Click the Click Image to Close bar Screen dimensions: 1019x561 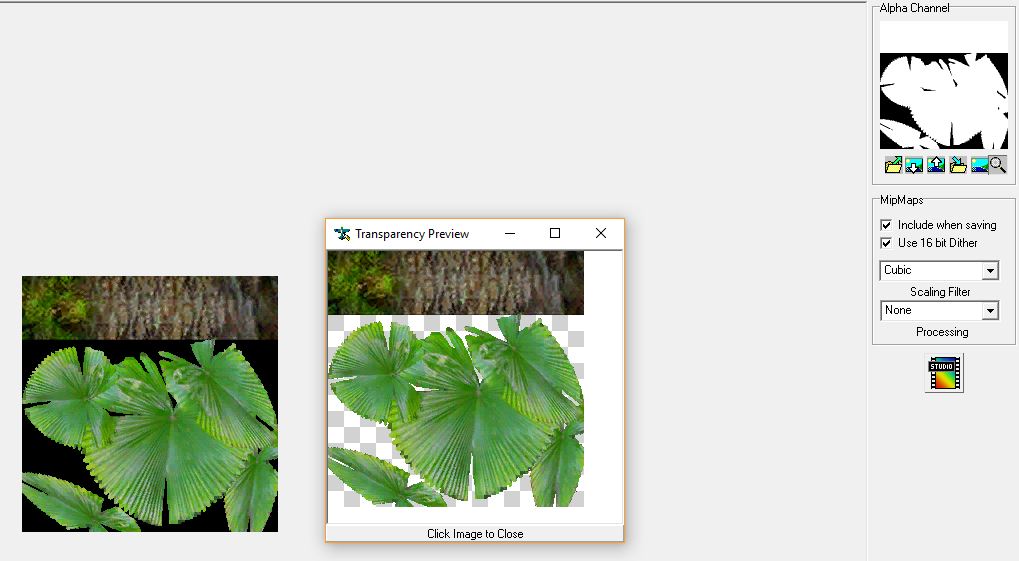(x=475, y=534)
